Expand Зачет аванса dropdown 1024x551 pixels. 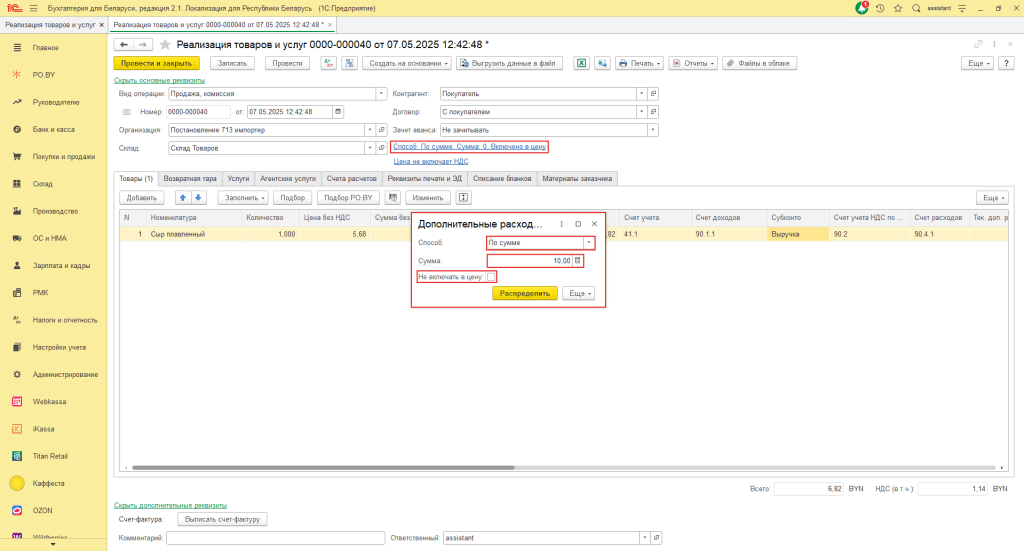[x=652, y=130]
